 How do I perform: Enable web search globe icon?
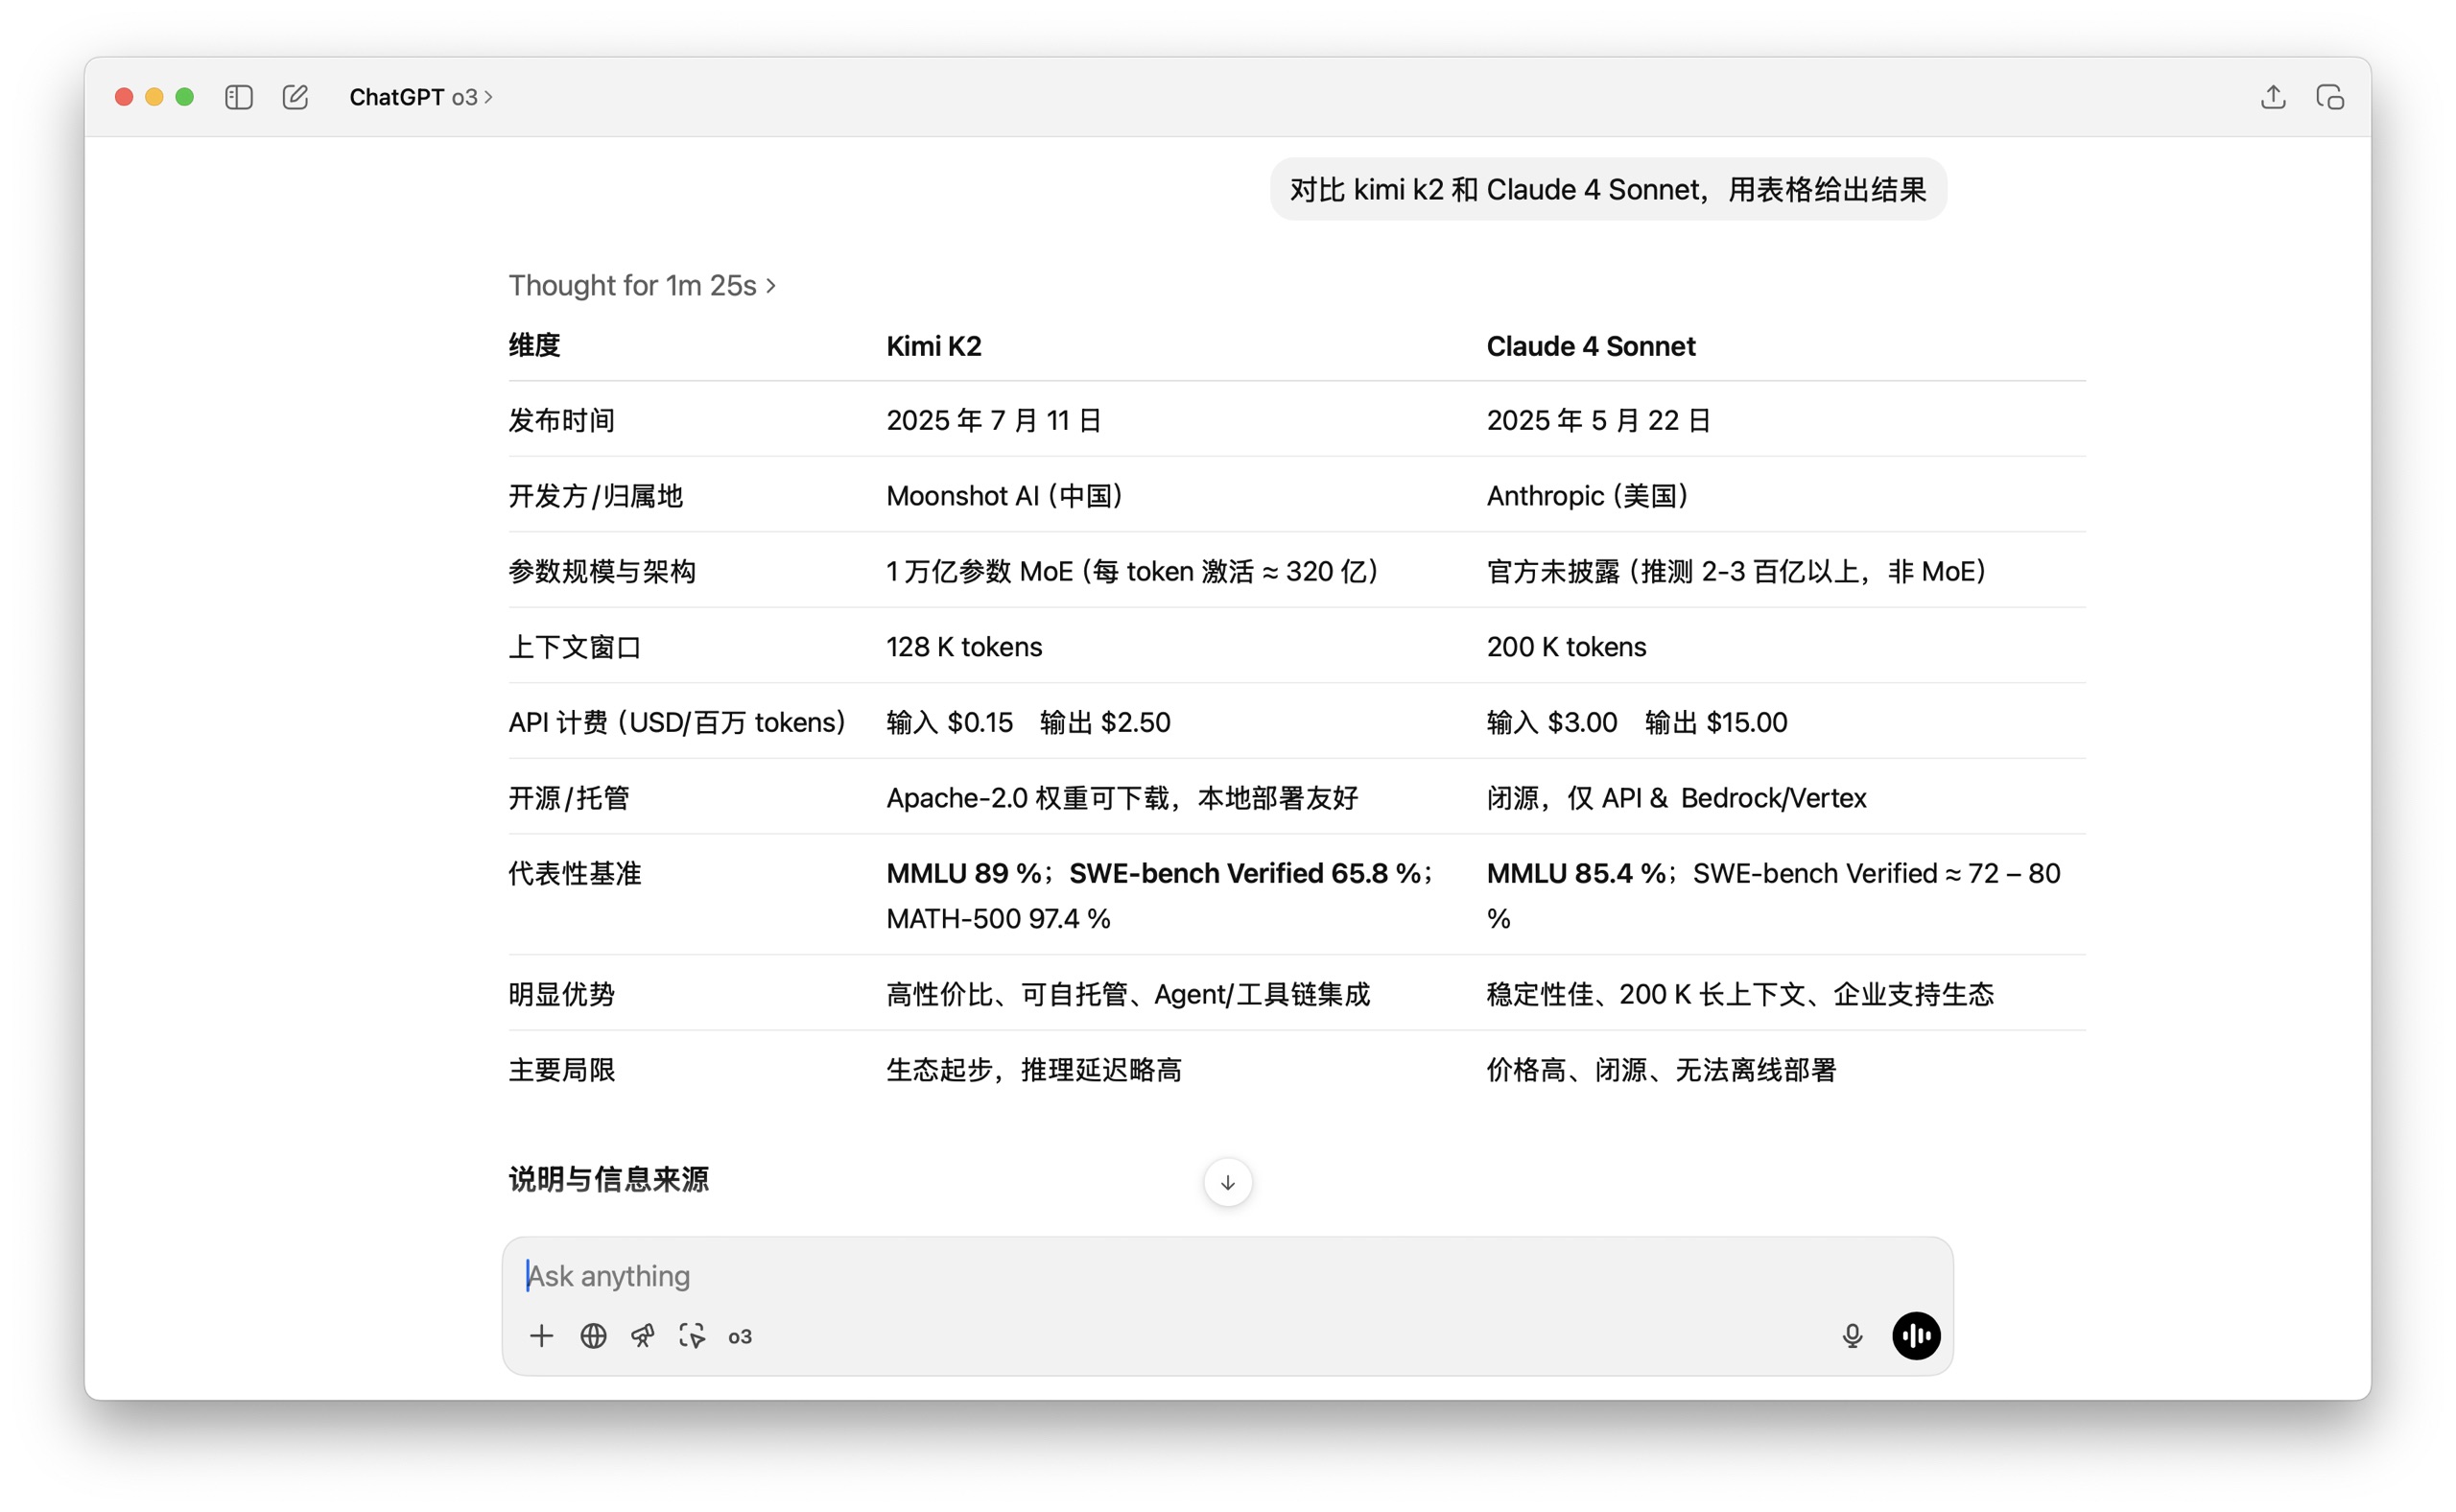(593, 1336)
